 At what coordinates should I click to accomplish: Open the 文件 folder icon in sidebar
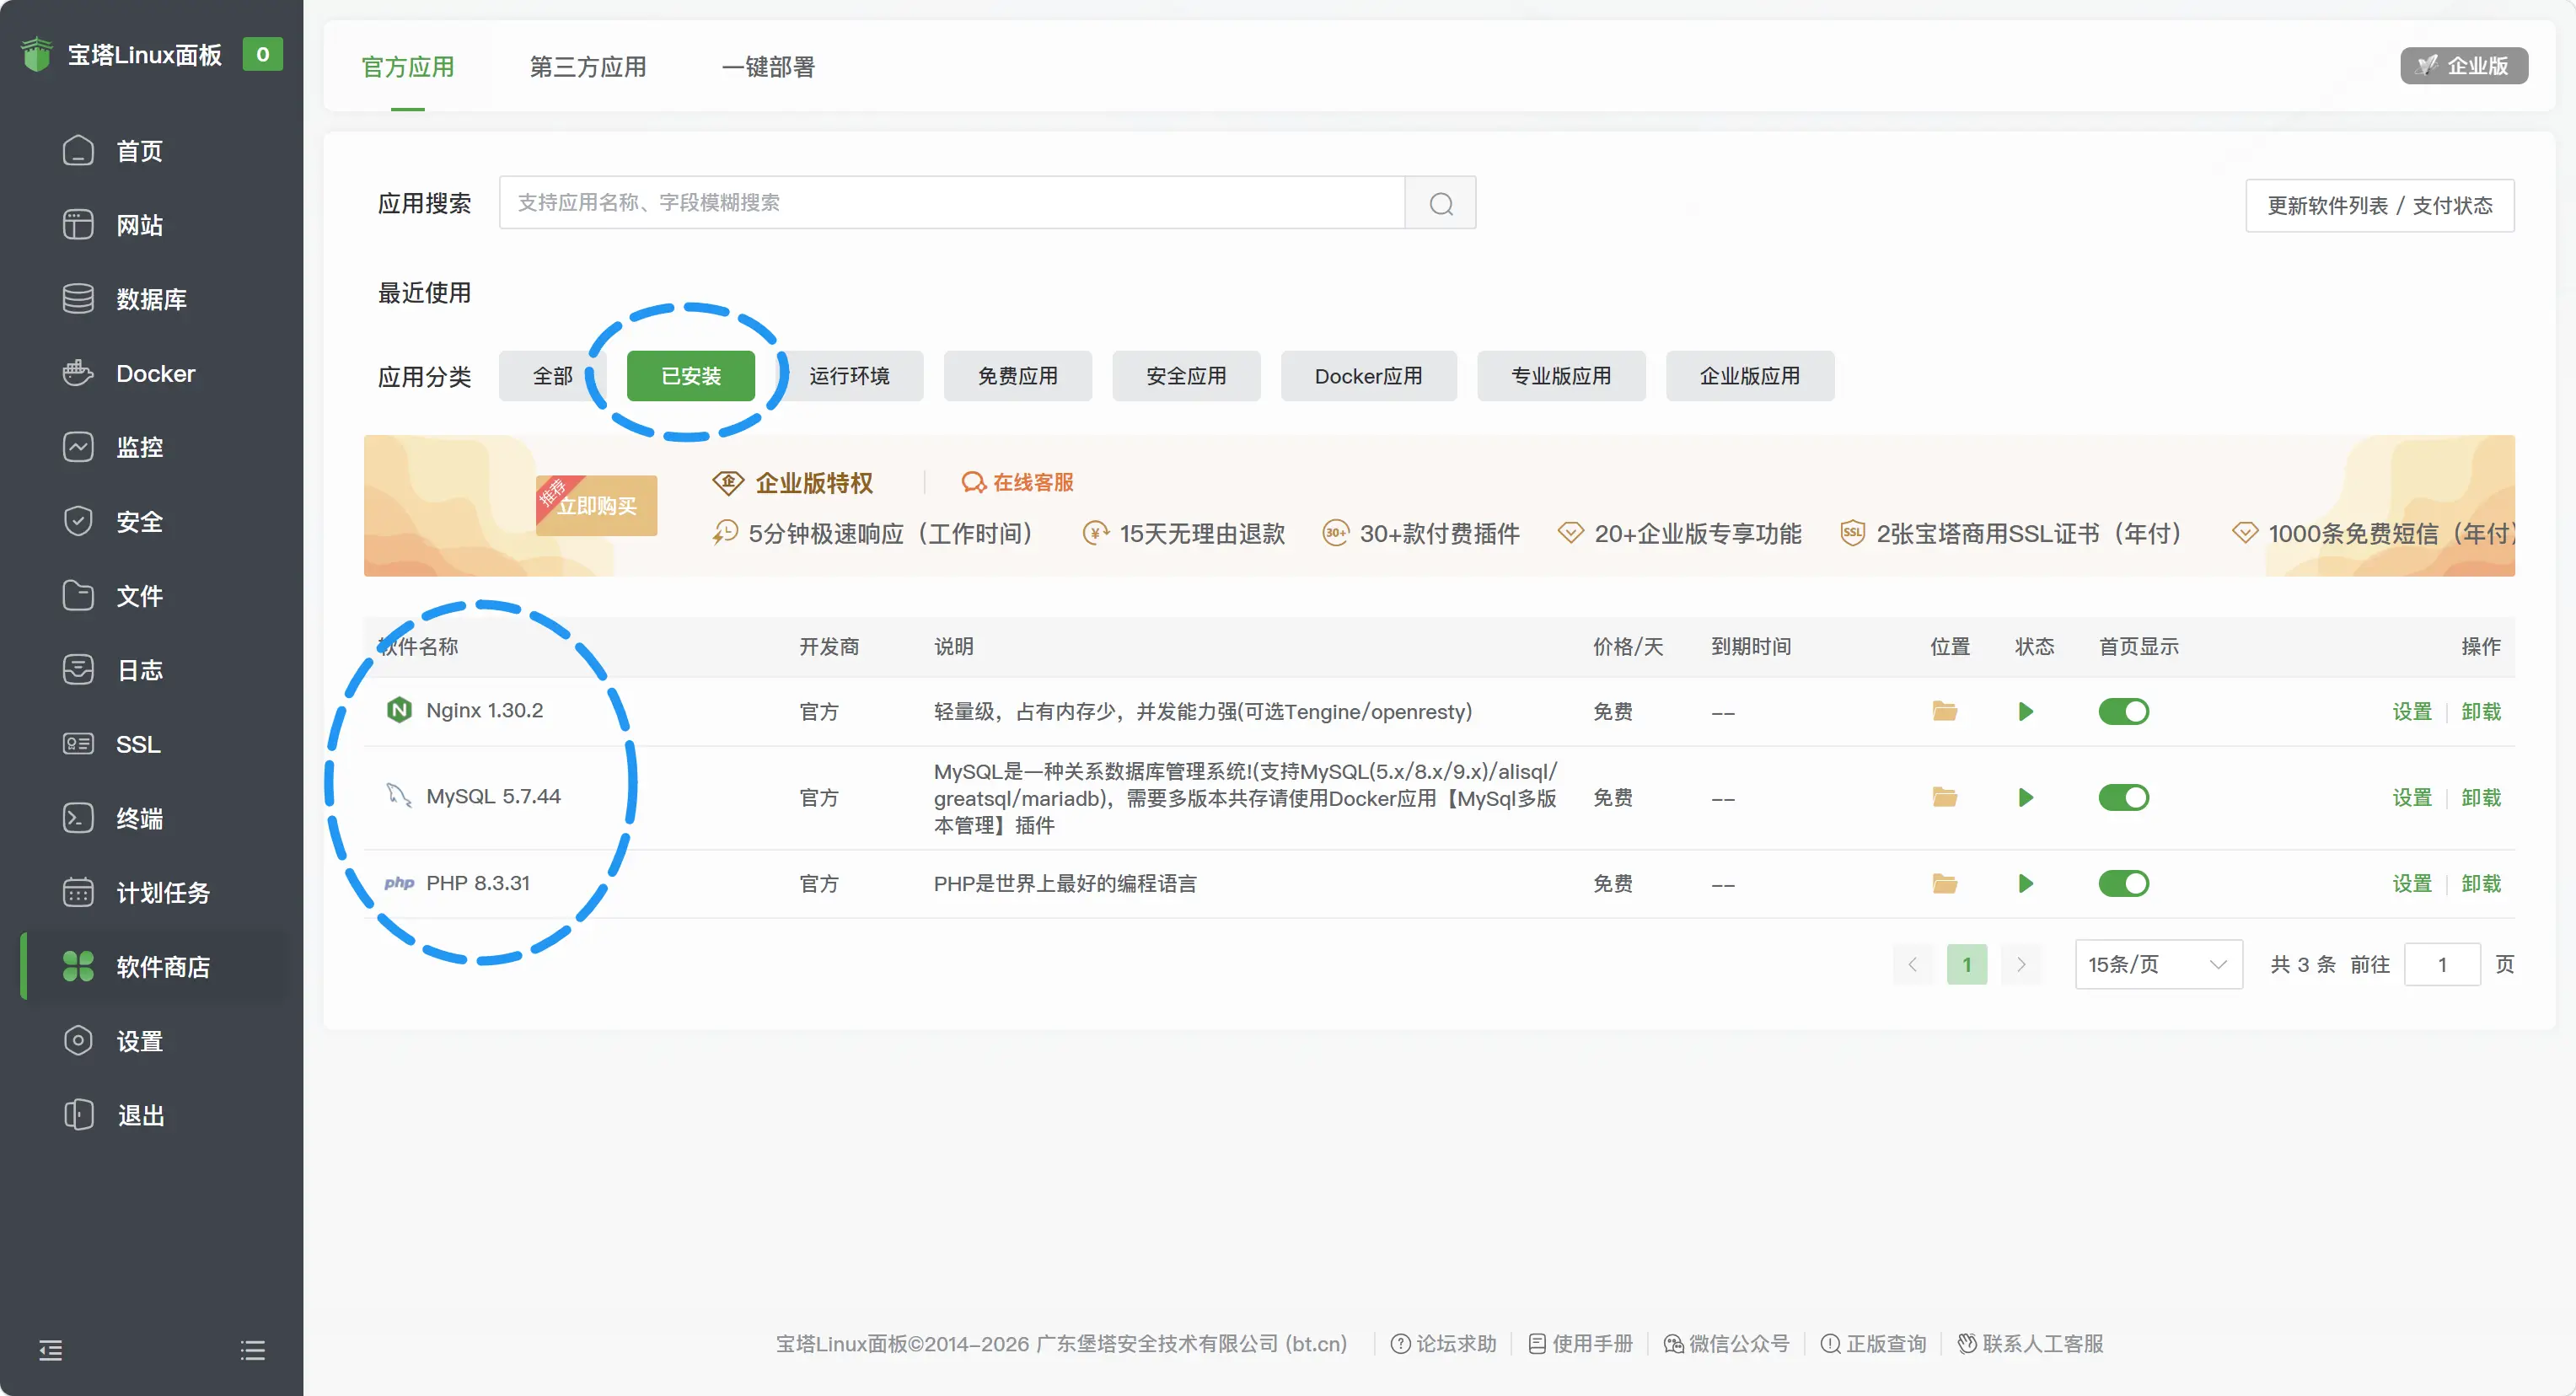(78, 595)
